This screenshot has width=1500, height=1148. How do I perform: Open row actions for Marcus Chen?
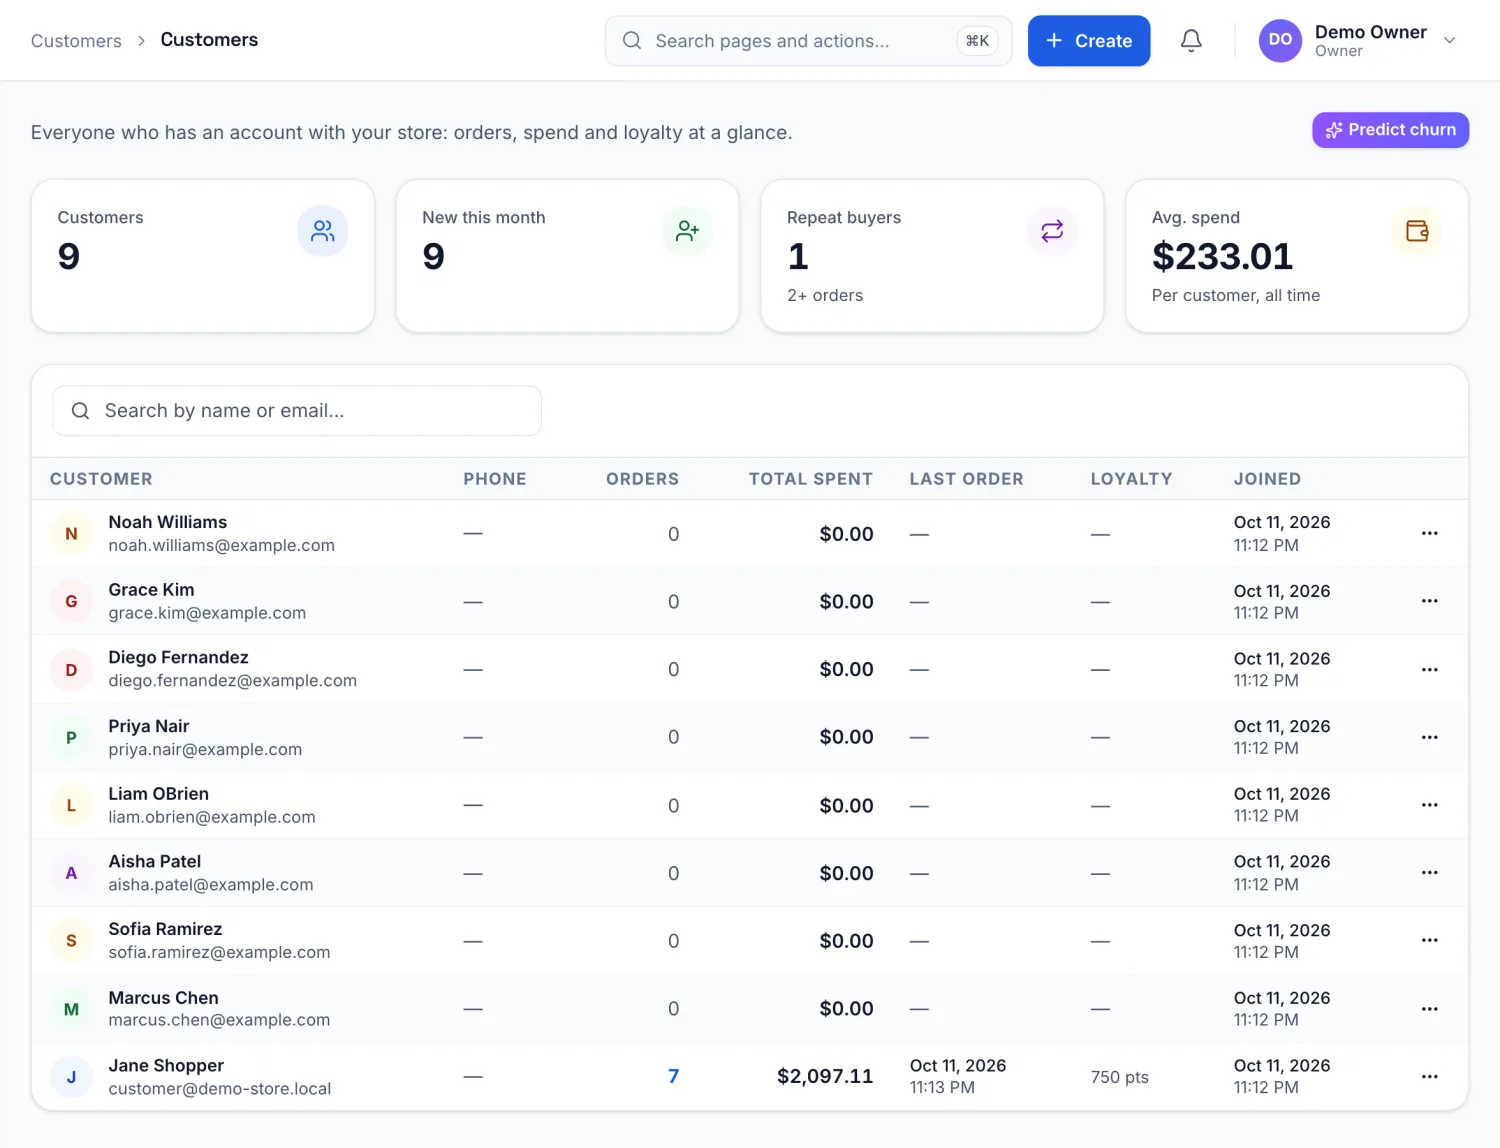pos(1430,1009)
